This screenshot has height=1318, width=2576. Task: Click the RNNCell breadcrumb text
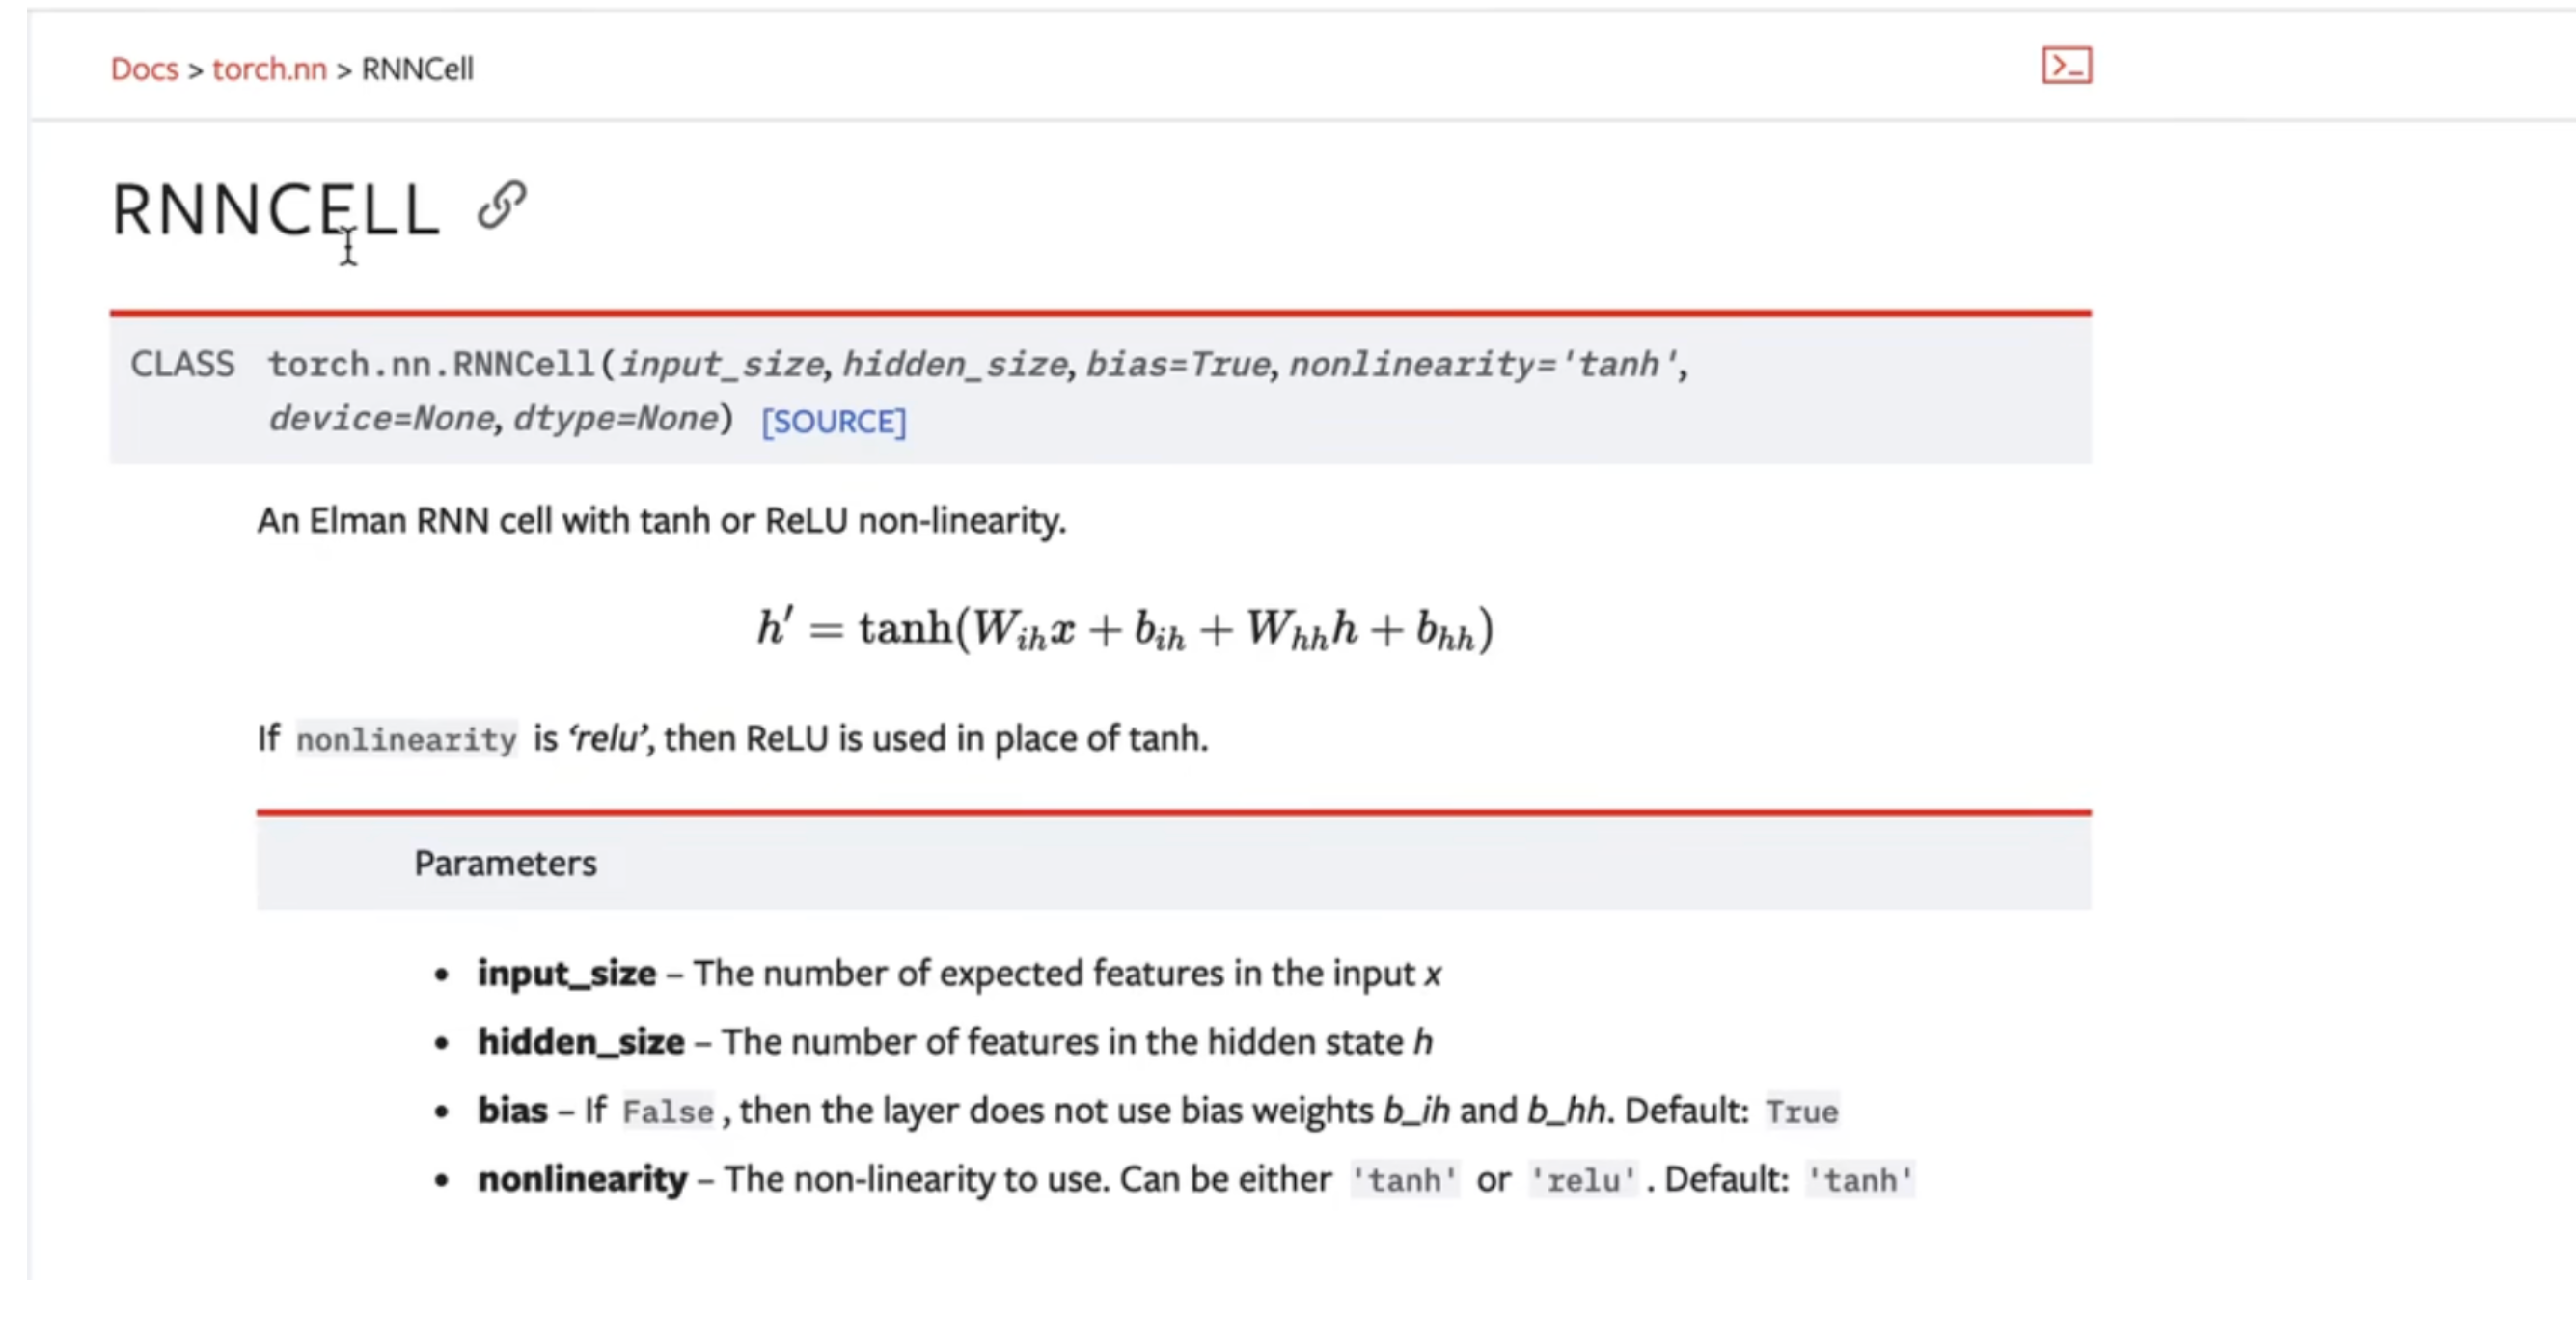click(x=417, y=69)
